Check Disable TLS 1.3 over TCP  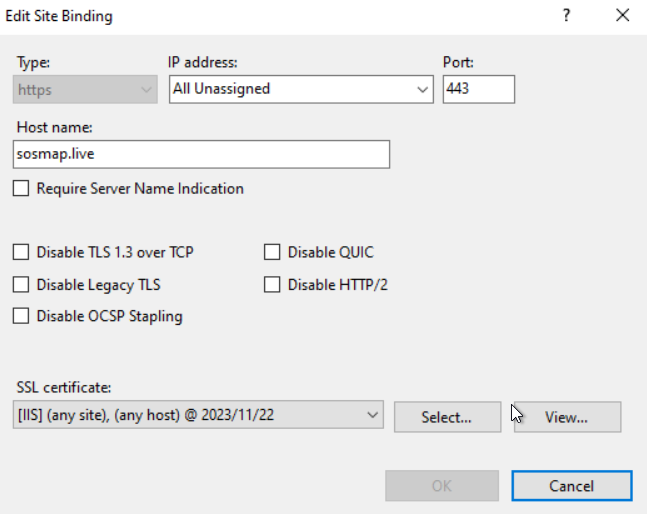click(21, 252)
